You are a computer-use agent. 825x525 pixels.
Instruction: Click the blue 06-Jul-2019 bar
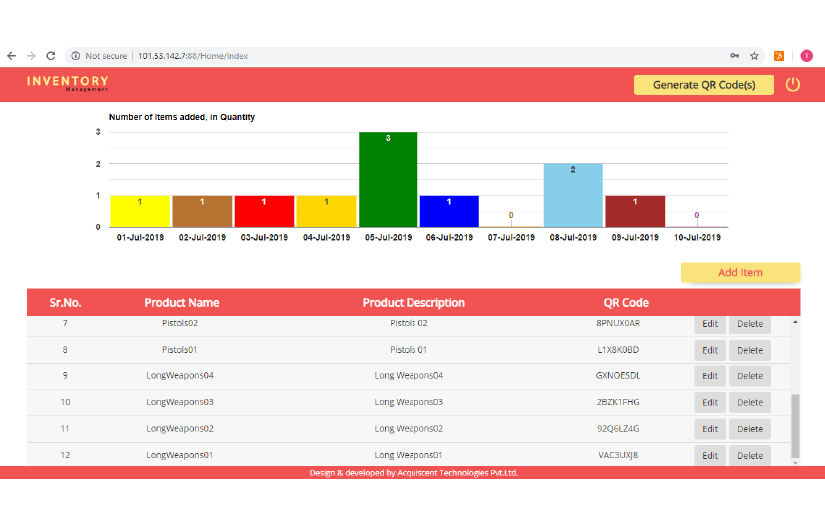449,211
